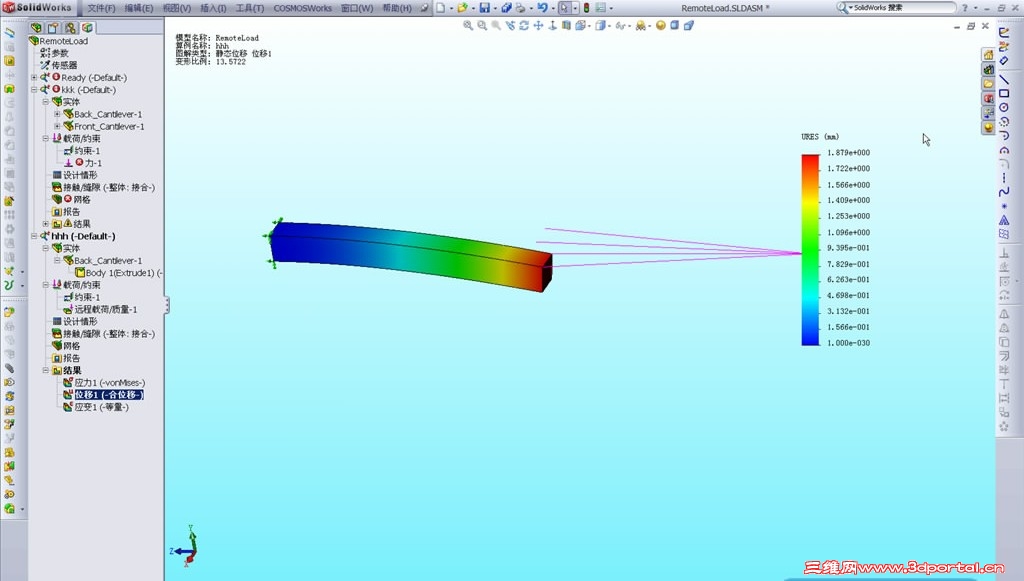This screenshot has width=1024, height=581.
Task: Click the Zoom to Area icon
Action: coord(482,25)
